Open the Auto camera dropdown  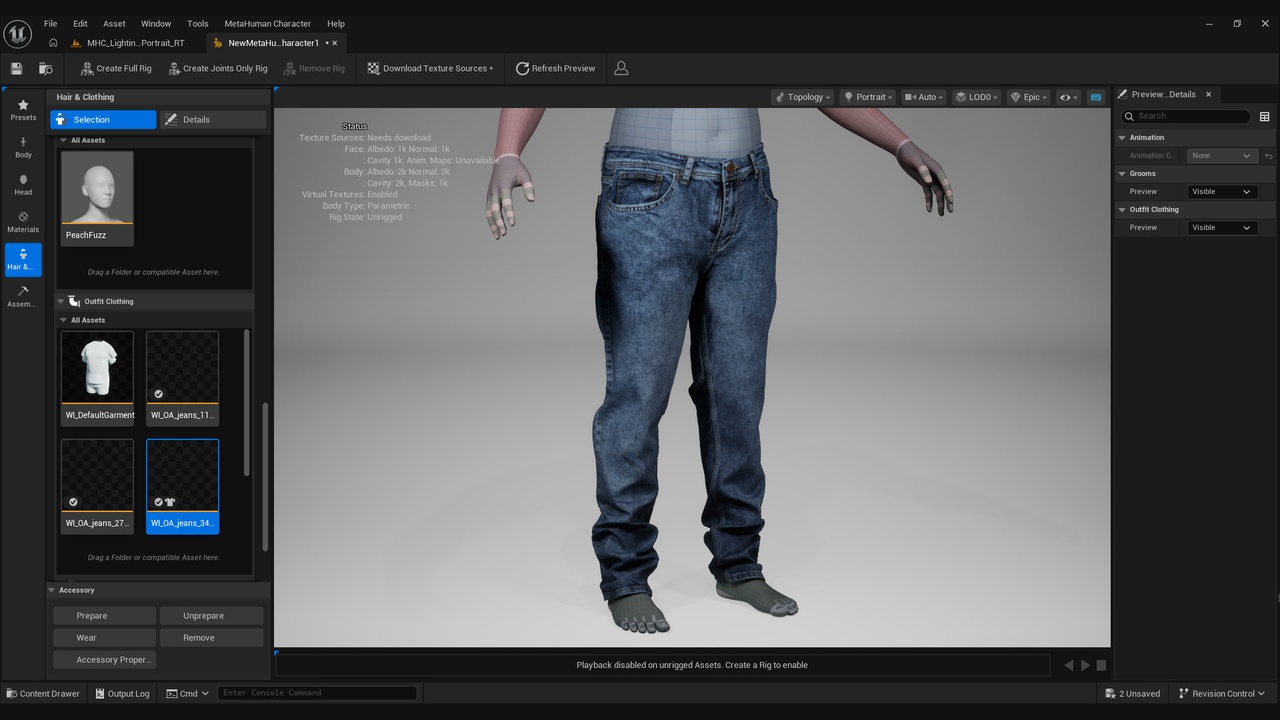point(924,97)
